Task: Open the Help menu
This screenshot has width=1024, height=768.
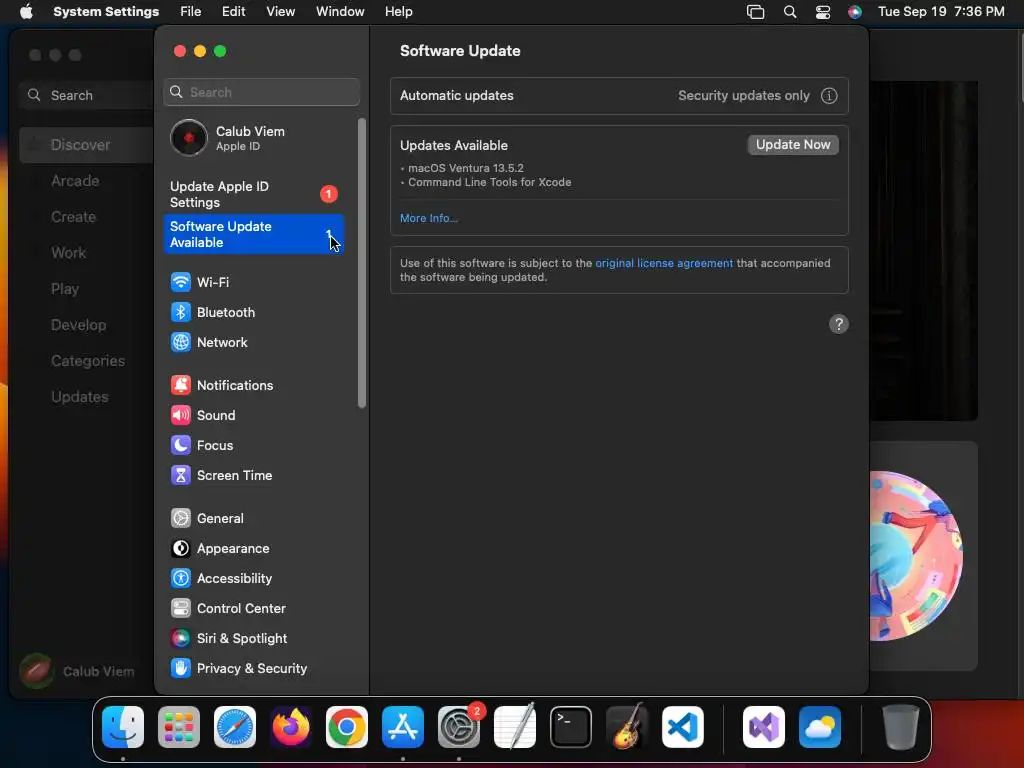Action: (398, 12)
